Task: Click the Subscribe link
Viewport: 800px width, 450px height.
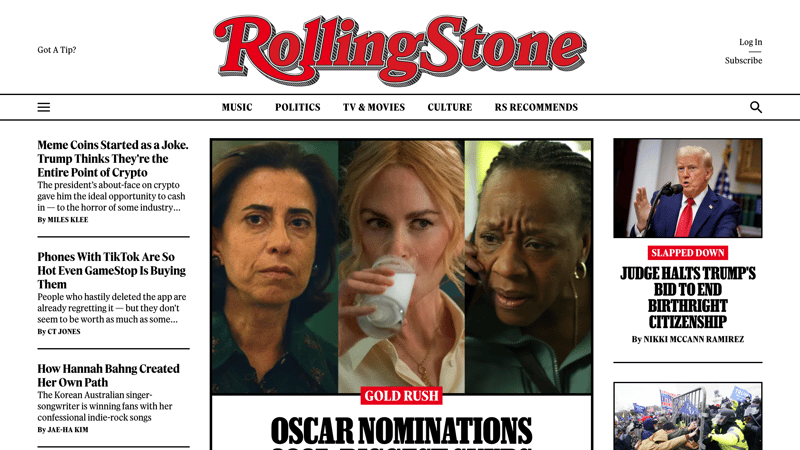Action: pos(743,60)
